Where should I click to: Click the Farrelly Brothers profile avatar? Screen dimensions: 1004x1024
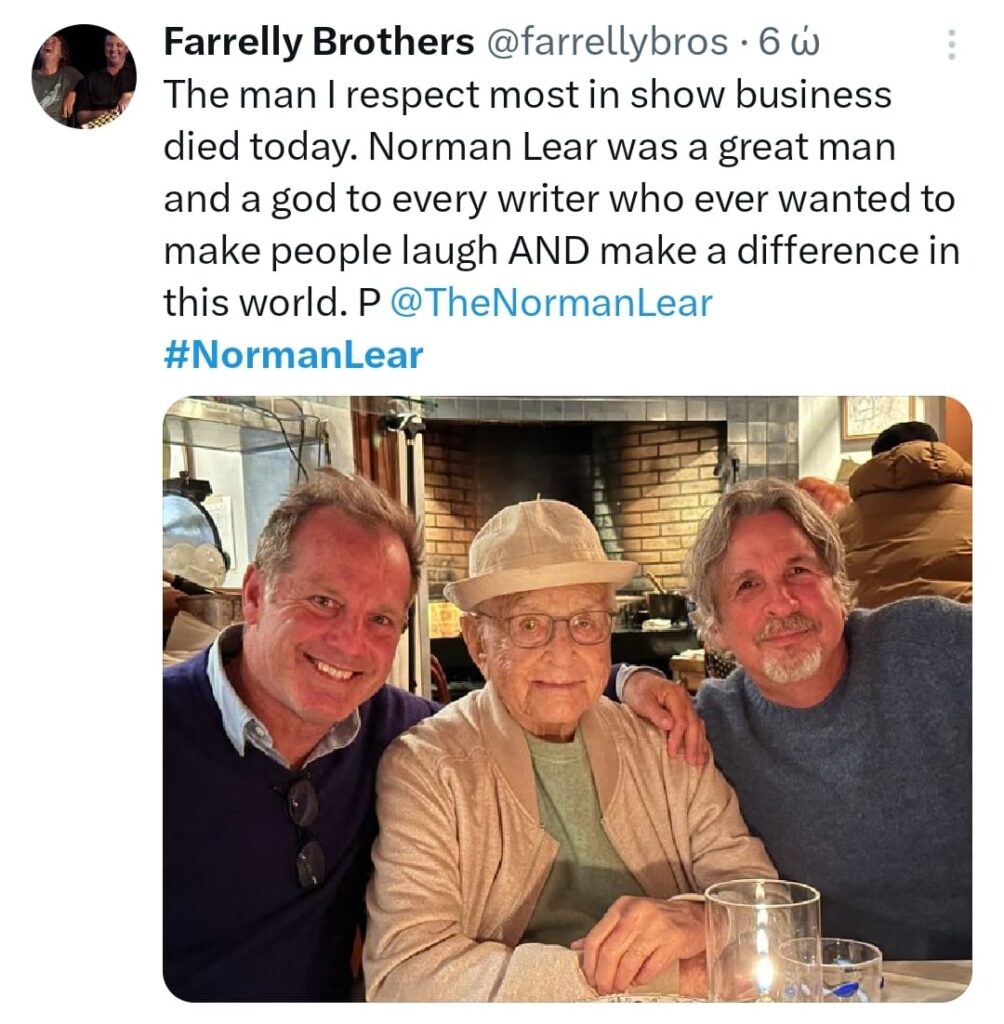coord(84,76)
